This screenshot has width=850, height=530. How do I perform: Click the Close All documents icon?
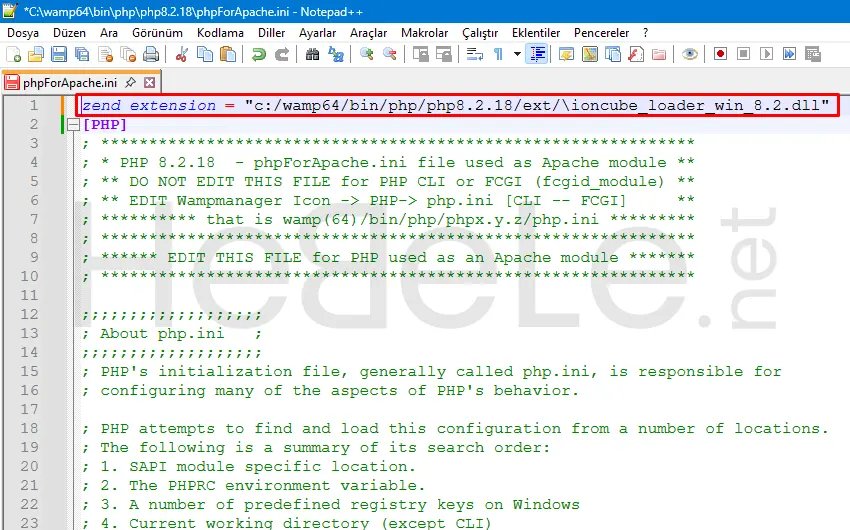(128, 54)
